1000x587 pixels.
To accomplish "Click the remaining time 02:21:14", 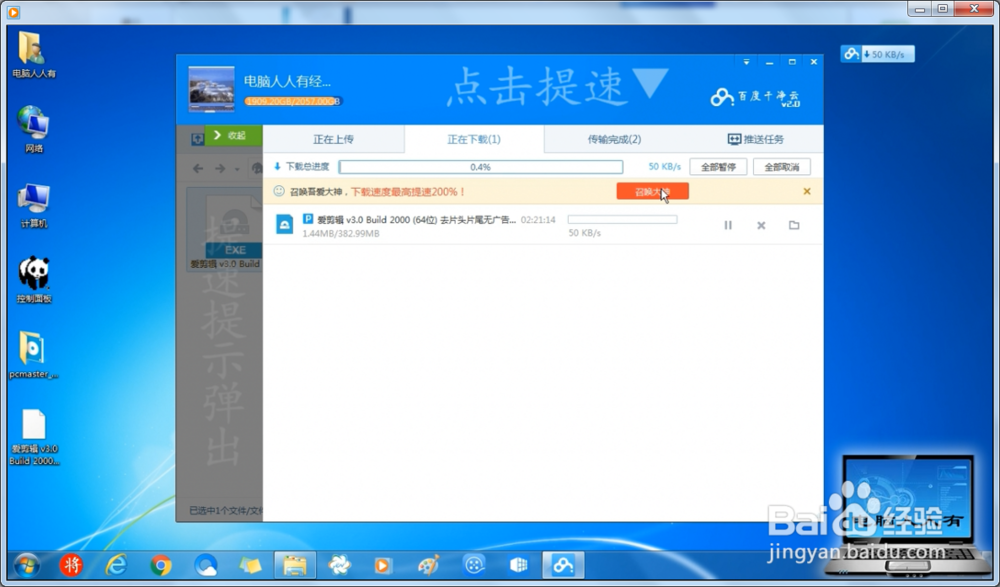I will 538,219.
